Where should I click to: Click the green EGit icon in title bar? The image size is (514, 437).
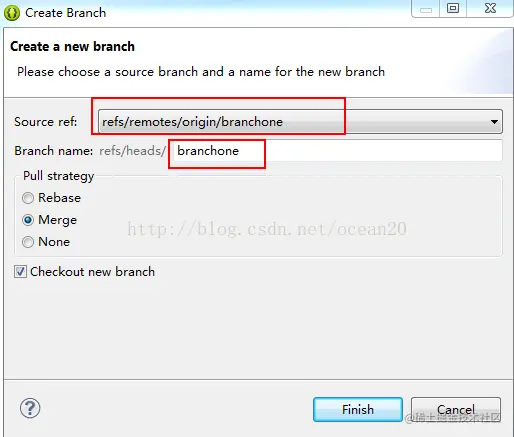coord(12,13)
